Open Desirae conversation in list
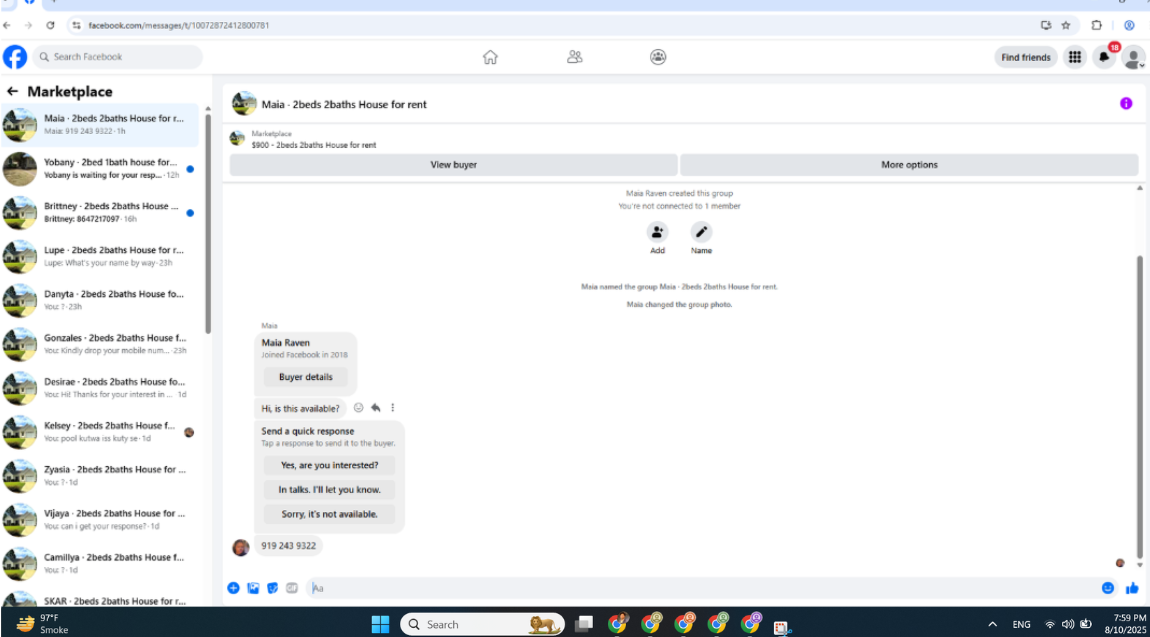Image resolution: width=1150 pixels, height=637 pixels. (x=100, y=389)
